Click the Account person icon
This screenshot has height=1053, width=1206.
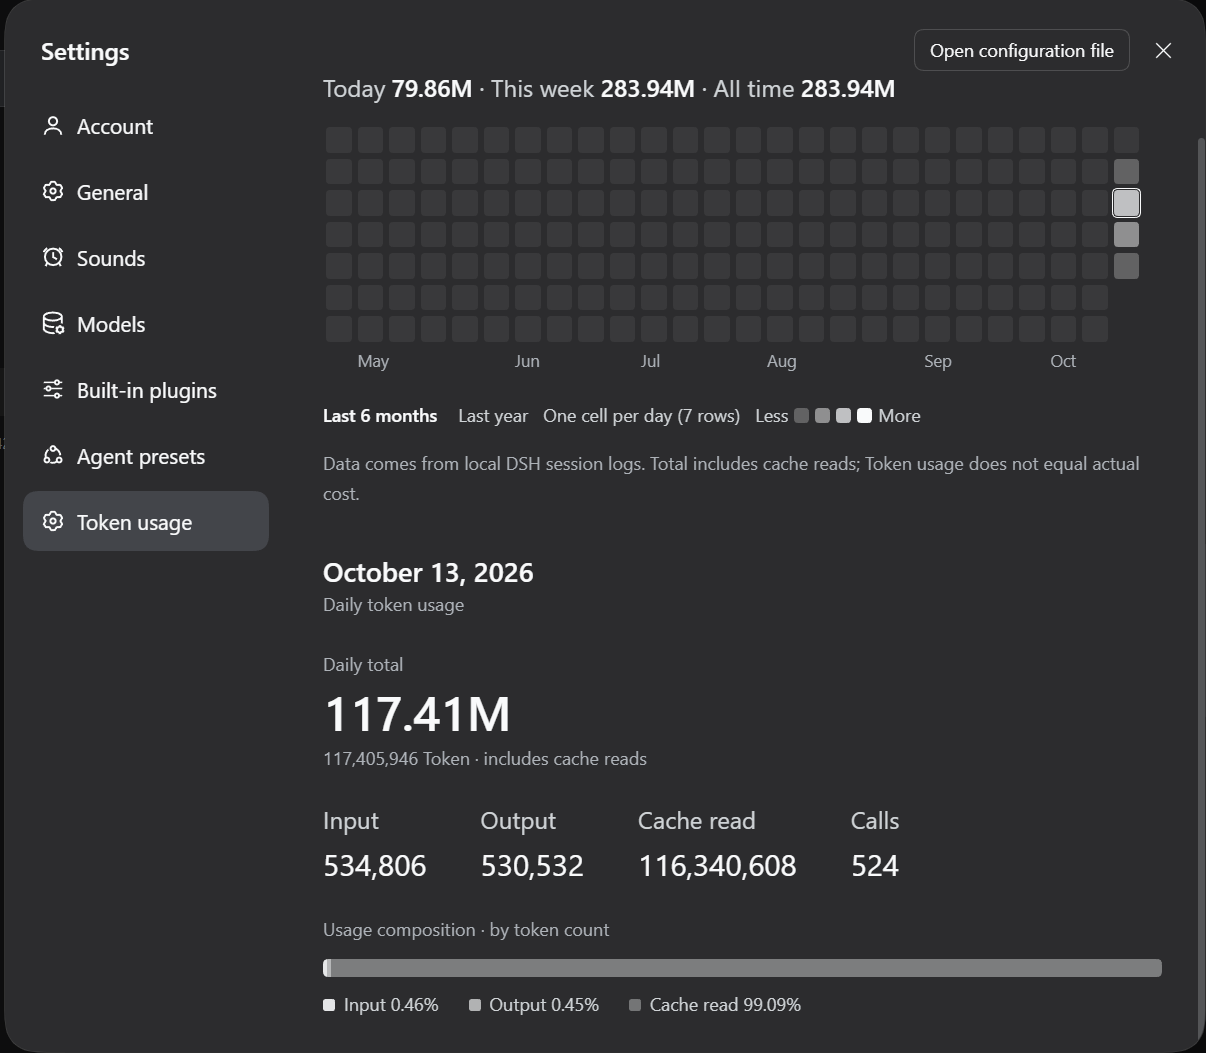pos(53,126)
